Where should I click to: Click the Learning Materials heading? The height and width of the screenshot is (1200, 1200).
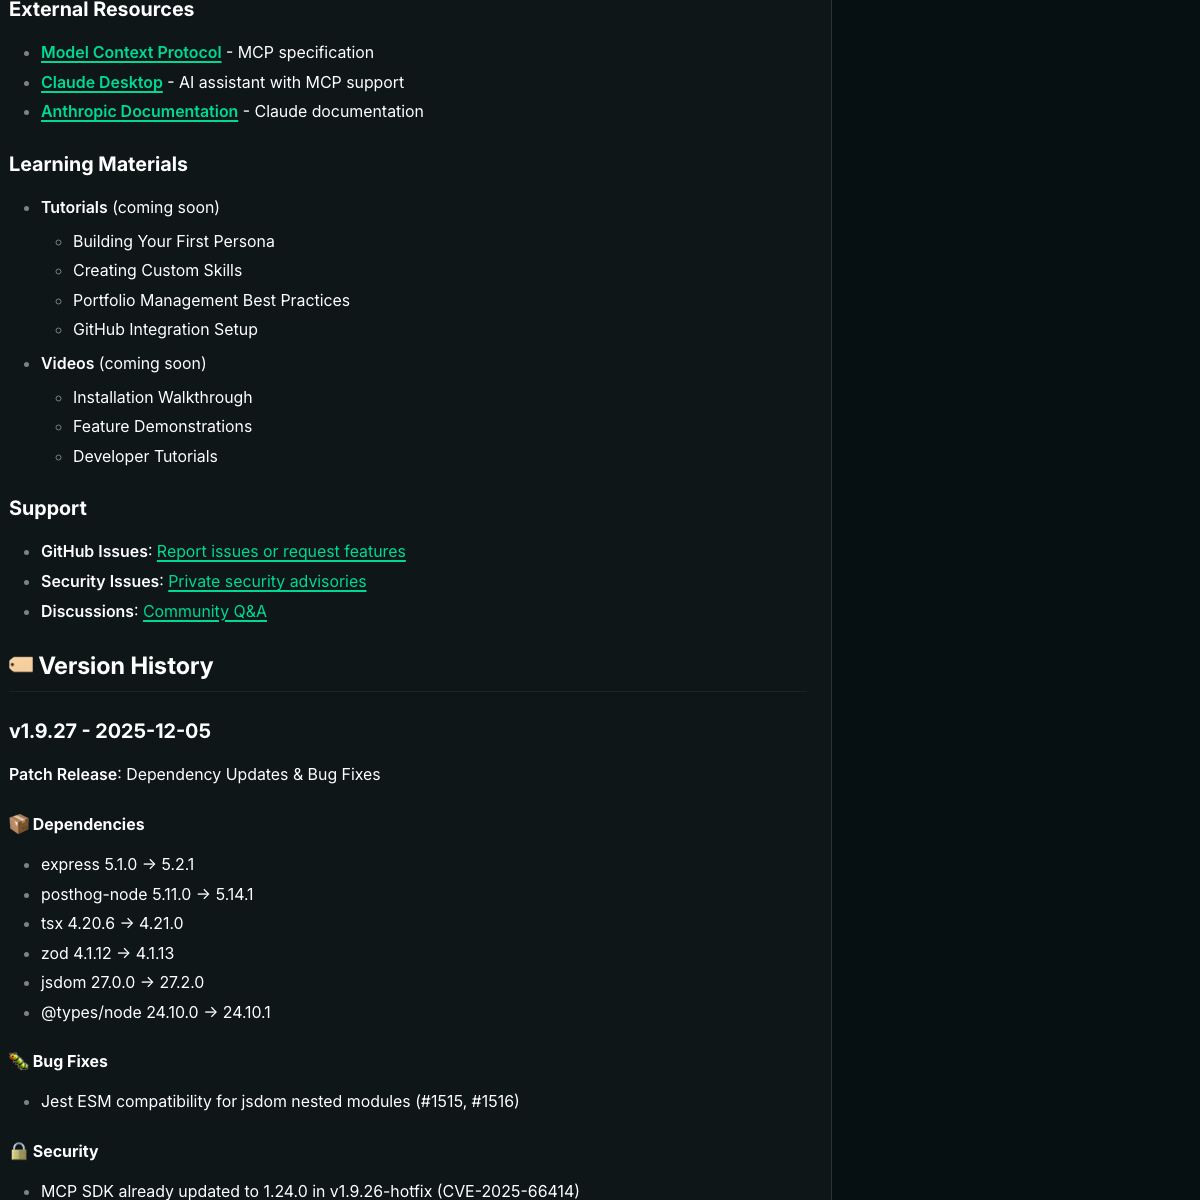point(98,165)
